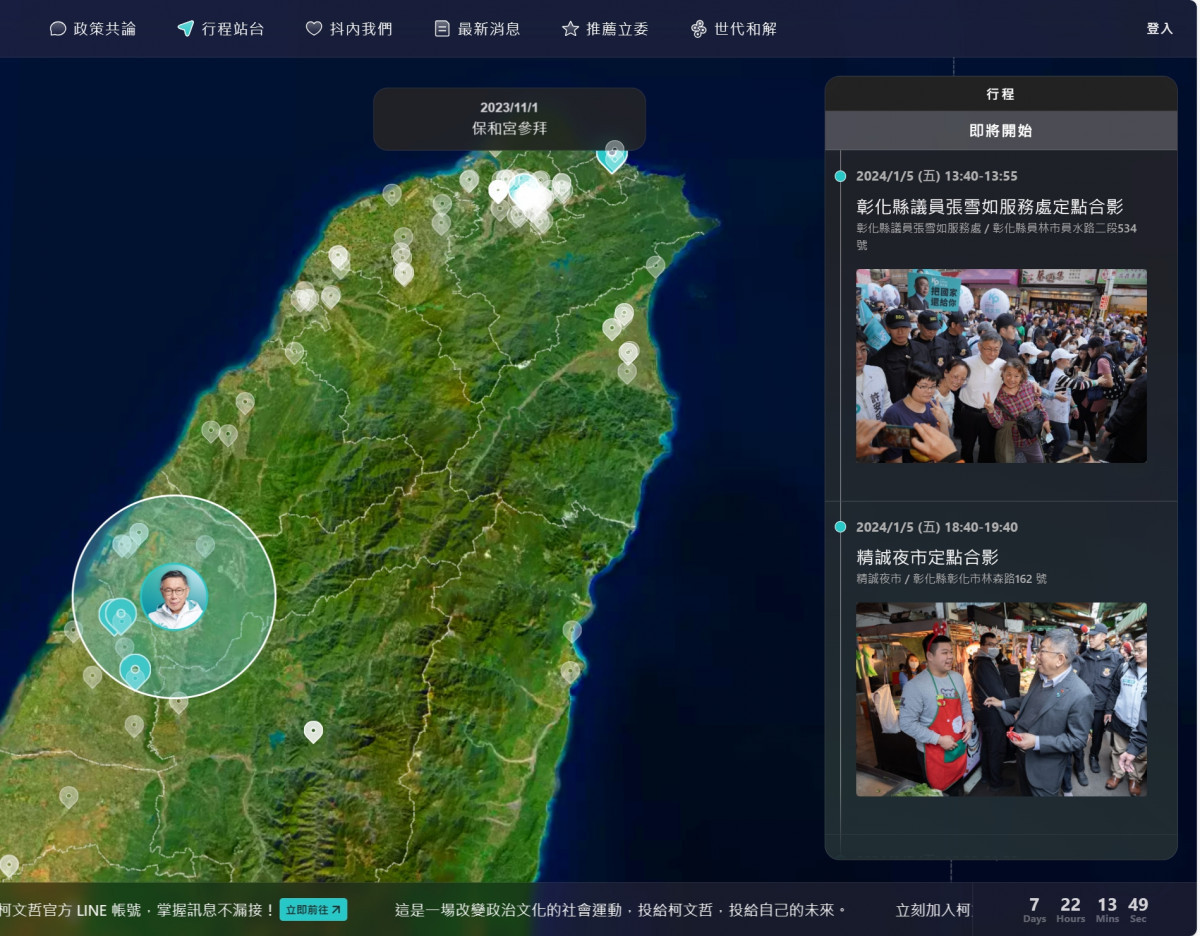Click the paper plane icon beside 行程站台
The width and height of the screenshot is (1200, 936).
click(186, 29)
